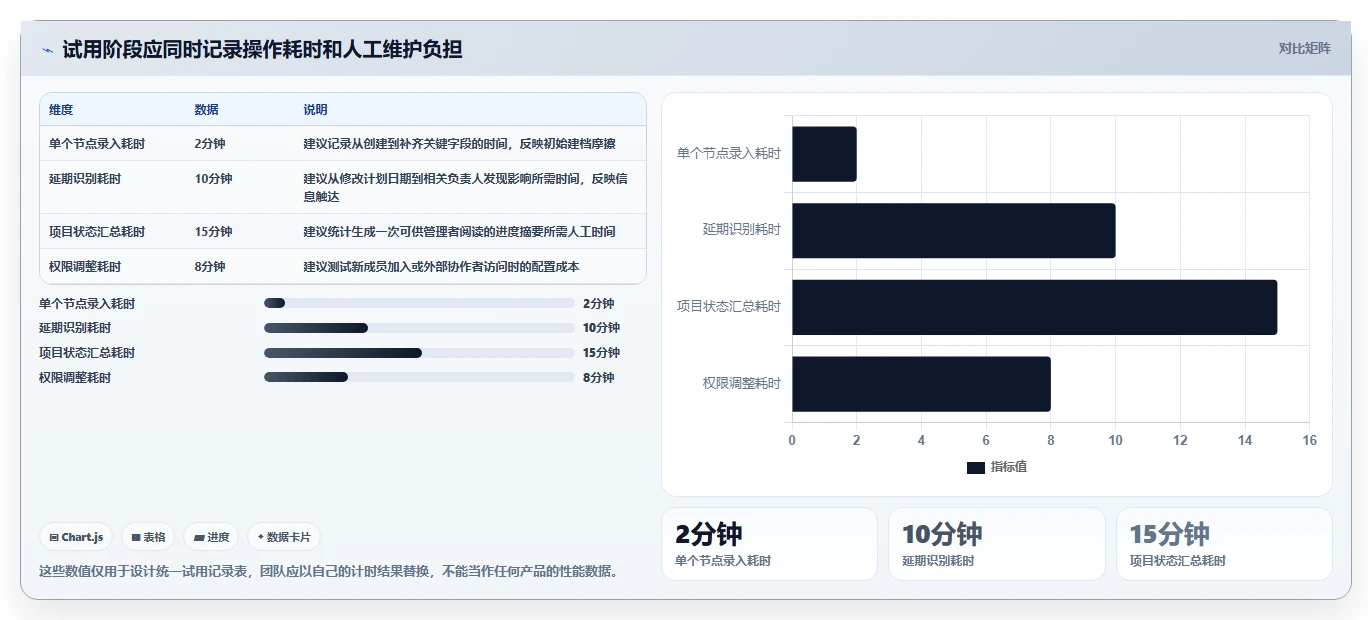
Task: Click the 15分钟 value after the progress bar
Action: (x=602, y=353)
